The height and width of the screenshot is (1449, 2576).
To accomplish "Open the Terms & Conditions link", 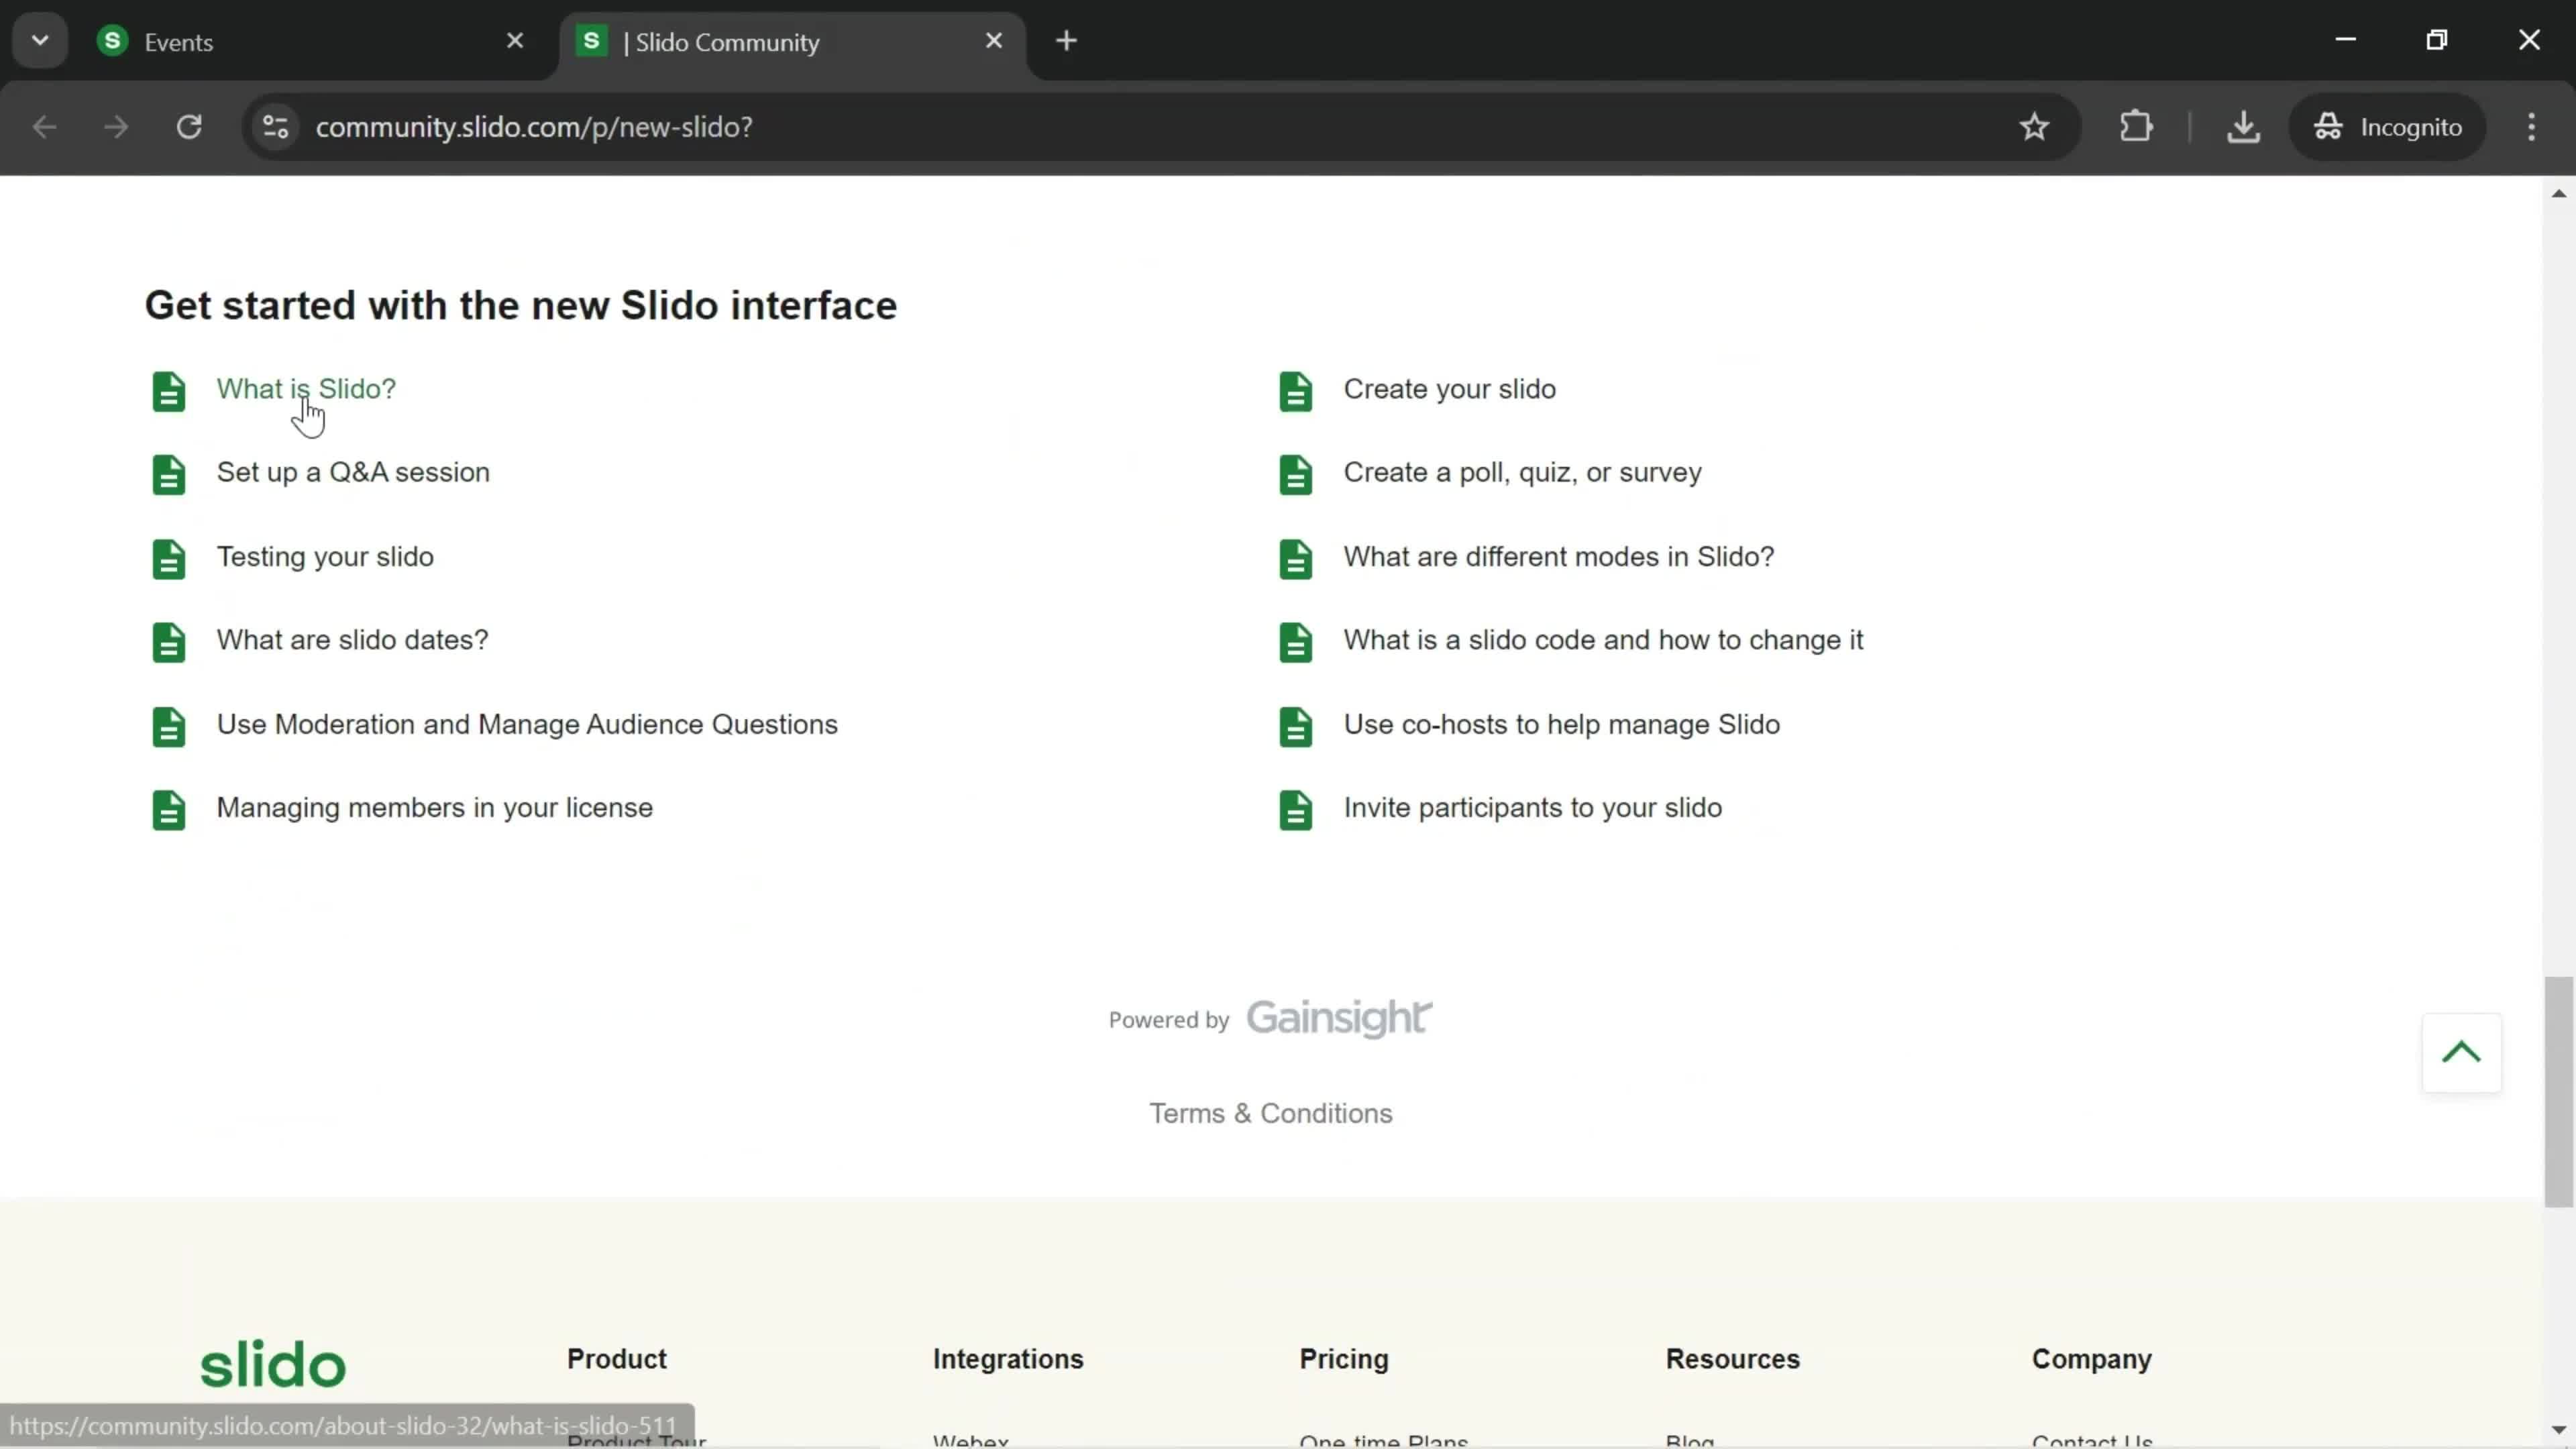I will click(x=1271, y=1114).
